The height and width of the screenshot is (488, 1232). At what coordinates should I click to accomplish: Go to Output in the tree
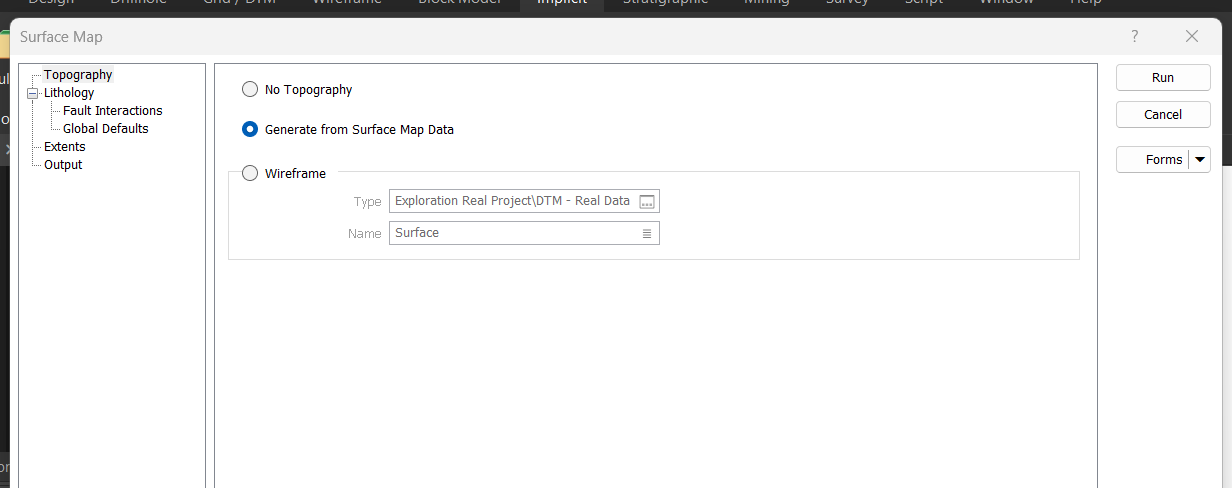click(63, 165)
